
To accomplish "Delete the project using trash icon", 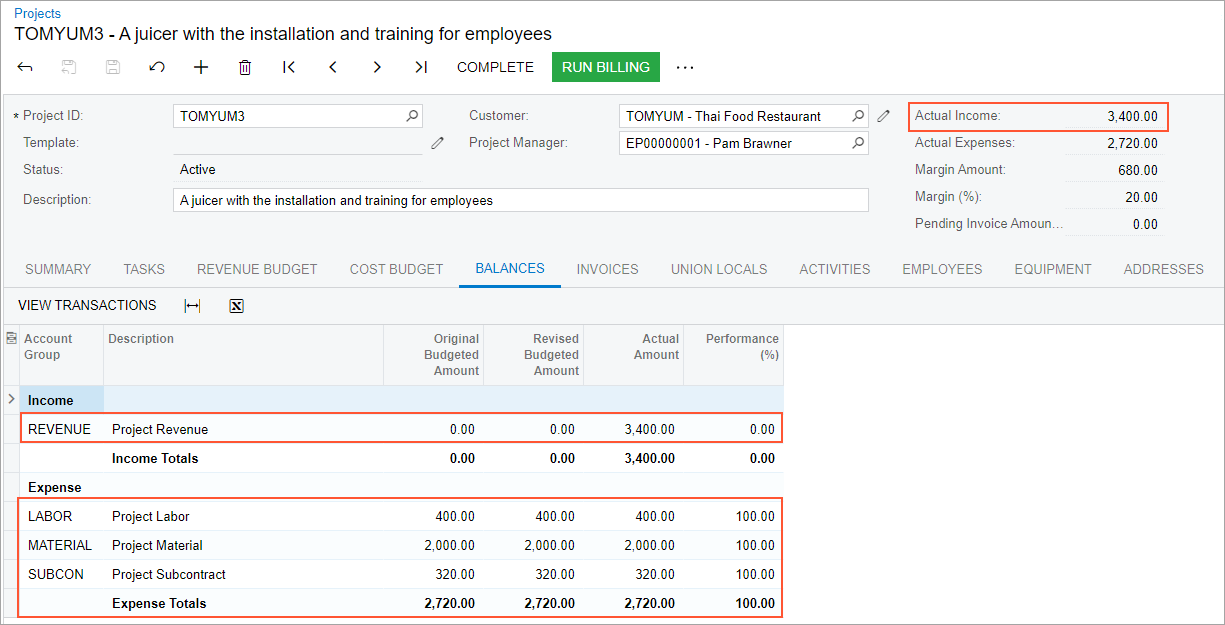I will (245, 67).
